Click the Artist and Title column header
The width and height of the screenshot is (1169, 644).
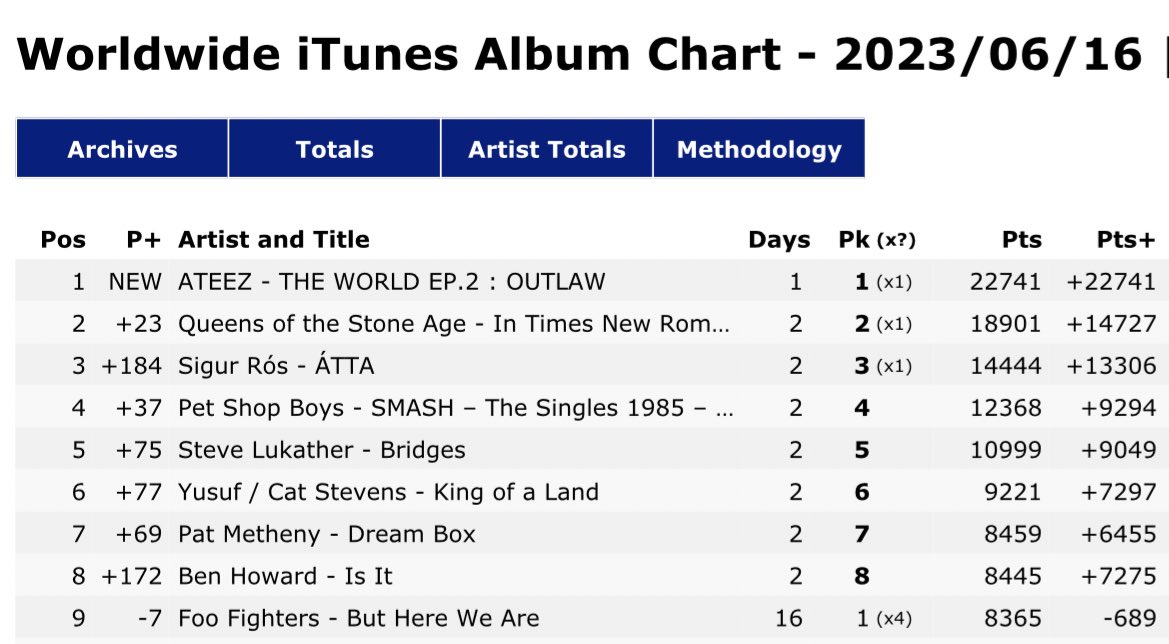pos(274,239)
